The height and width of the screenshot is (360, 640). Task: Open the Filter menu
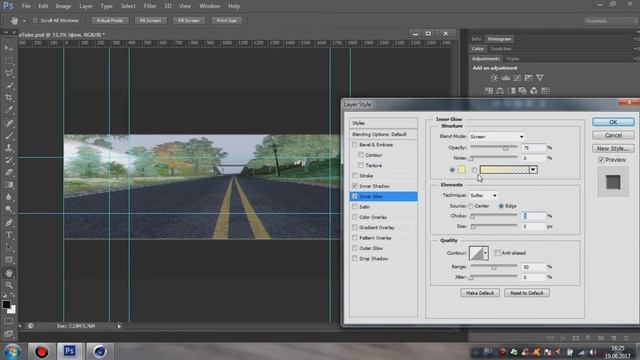pyautogui.click(x=150, y=6)
